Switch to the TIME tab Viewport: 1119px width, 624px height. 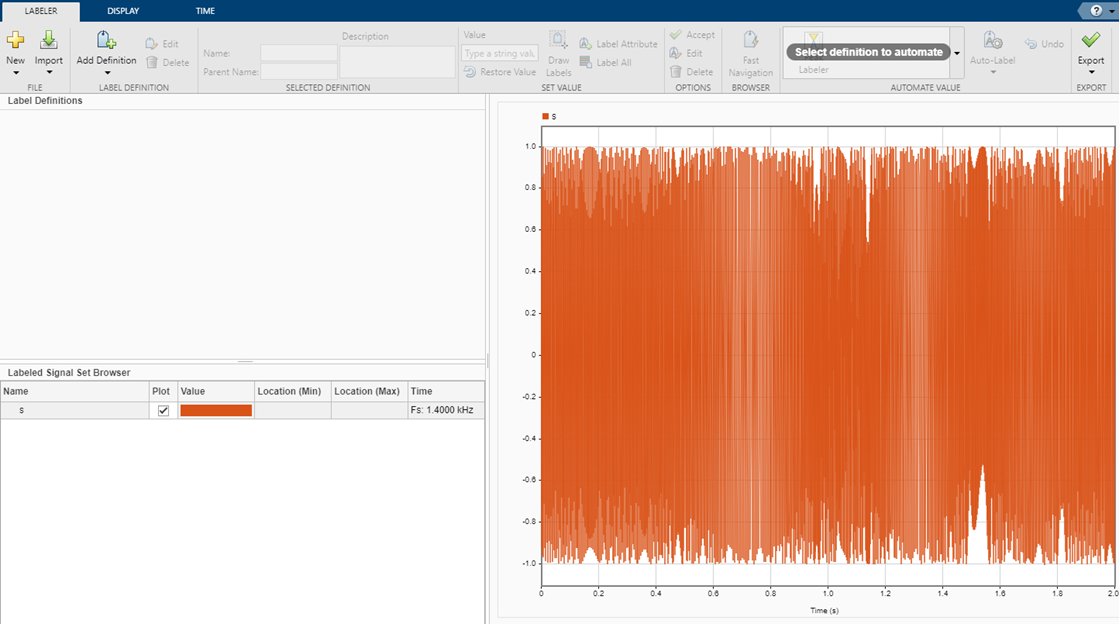[204, 11]
